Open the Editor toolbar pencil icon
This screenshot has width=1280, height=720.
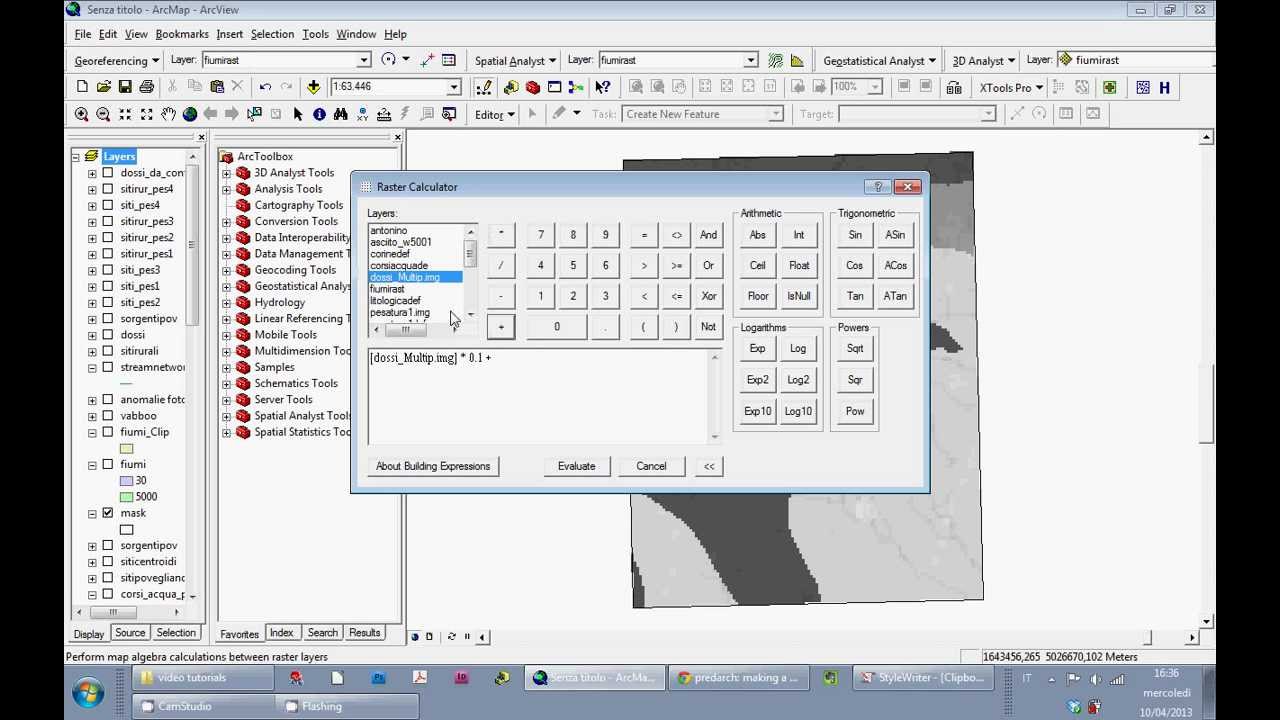484,87
